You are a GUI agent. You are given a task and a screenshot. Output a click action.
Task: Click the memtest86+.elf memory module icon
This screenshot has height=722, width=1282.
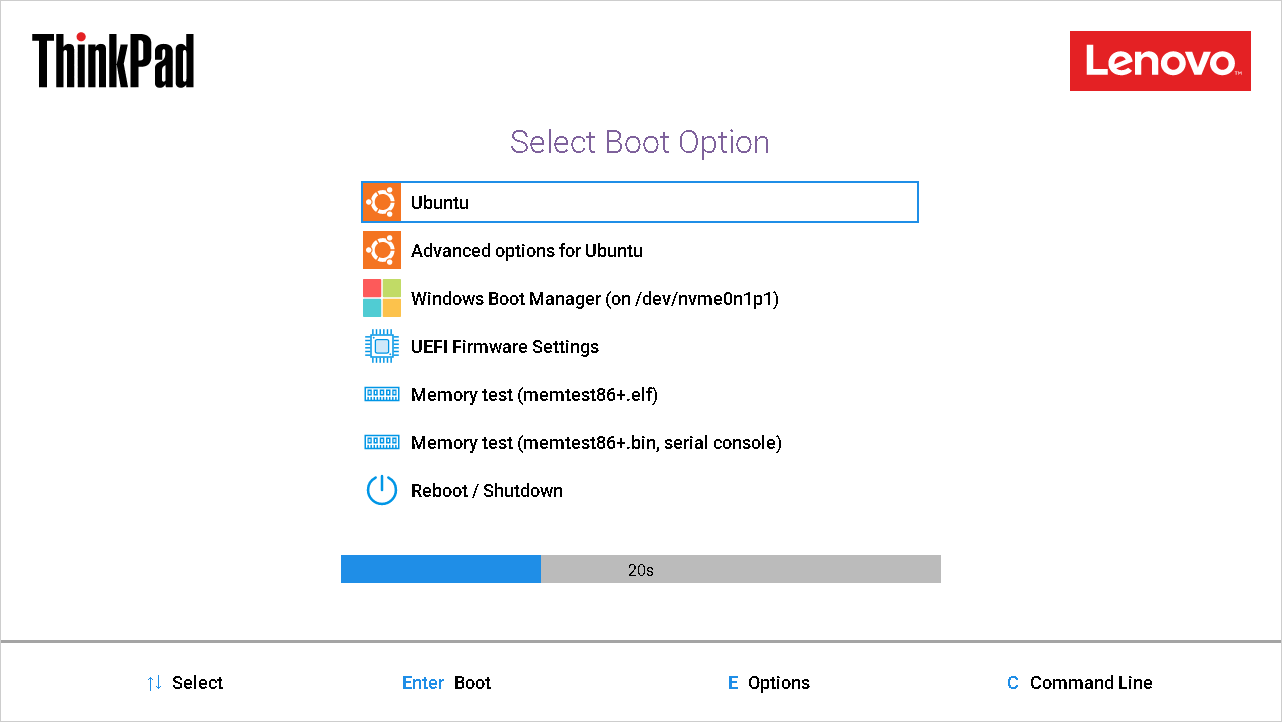click(x=382, y=394)
